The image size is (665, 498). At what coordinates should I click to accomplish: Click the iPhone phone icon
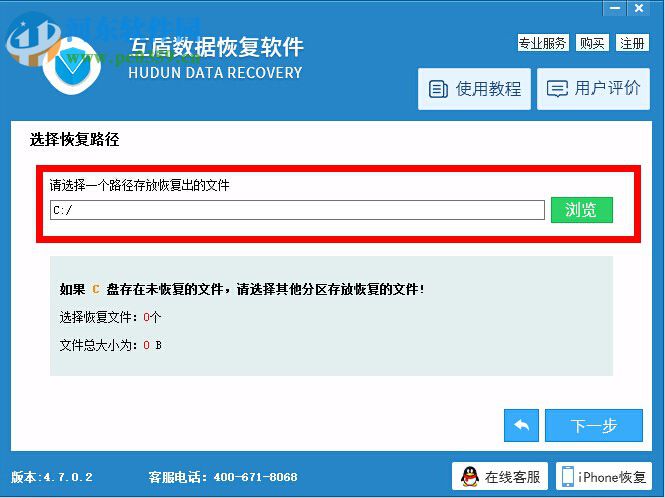[568, 476]
